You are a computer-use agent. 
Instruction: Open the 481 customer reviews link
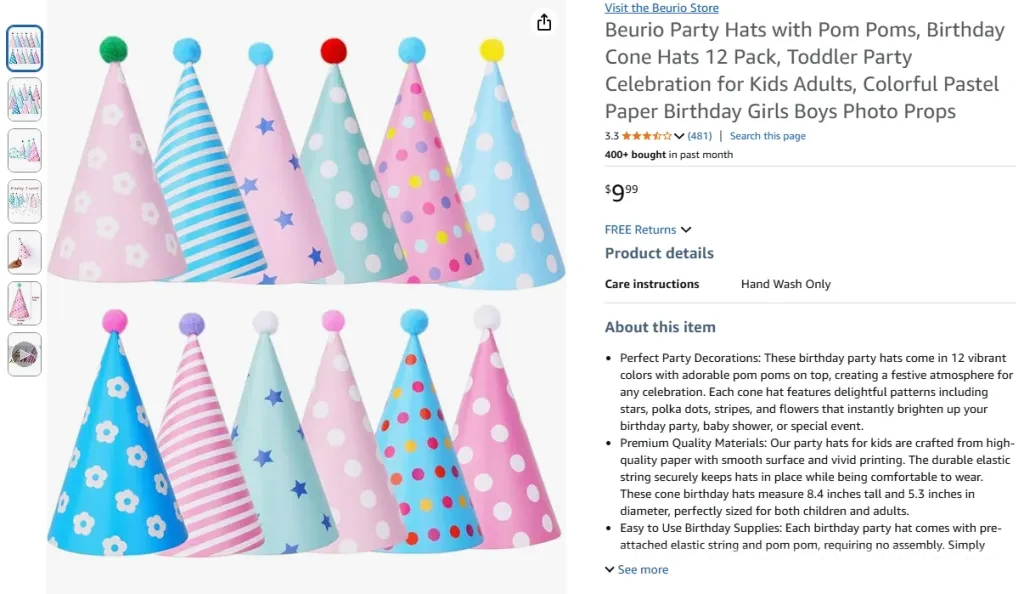(x=700, y=136)
